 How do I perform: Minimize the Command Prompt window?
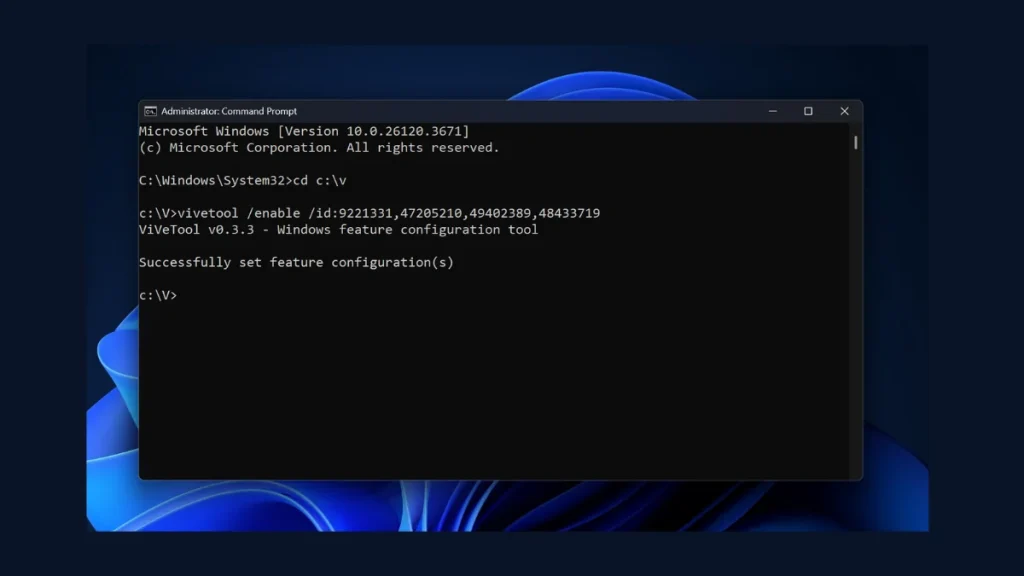coord(773,111)
